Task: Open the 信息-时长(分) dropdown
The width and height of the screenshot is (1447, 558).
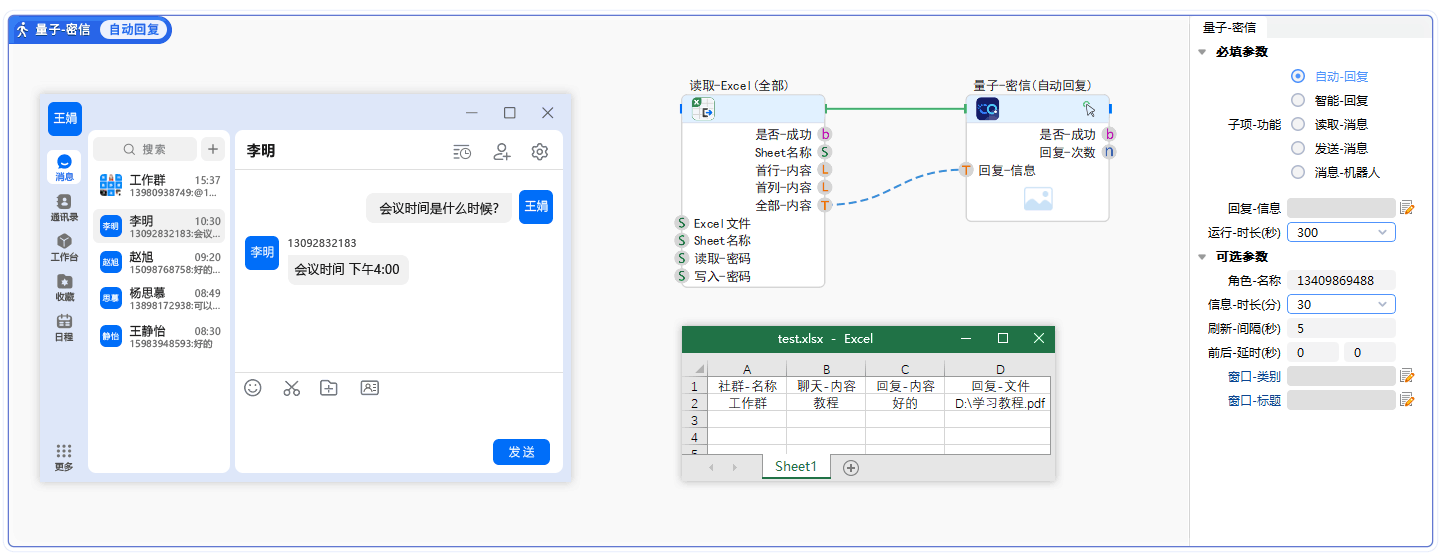Action: pyautogui.click(x=1340, y=304)
